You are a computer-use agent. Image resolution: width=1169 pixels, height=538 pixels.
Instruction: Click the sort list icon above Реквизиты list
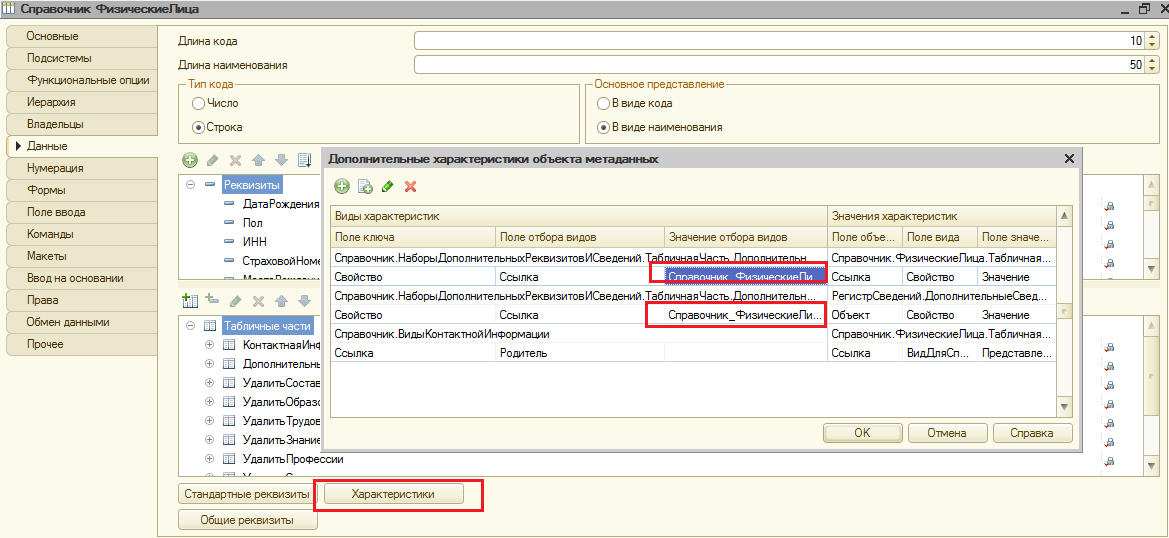(304, 159)
